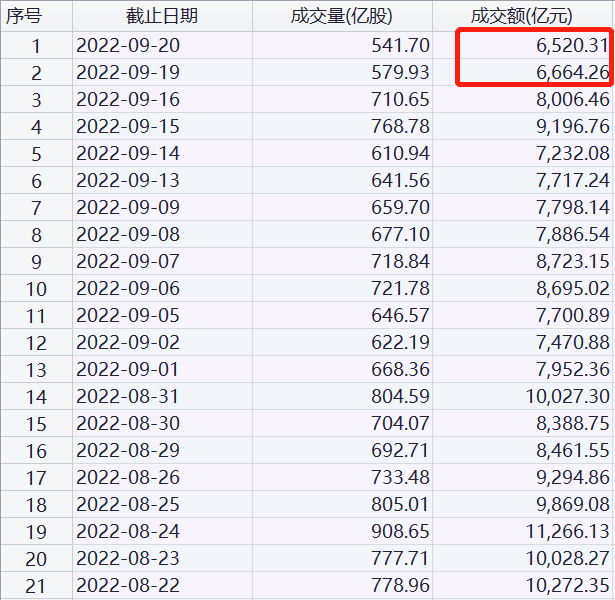This screenshot has width=615, height=600.
Task: Click volume value 579.93
Action: [x=400, y=72]
